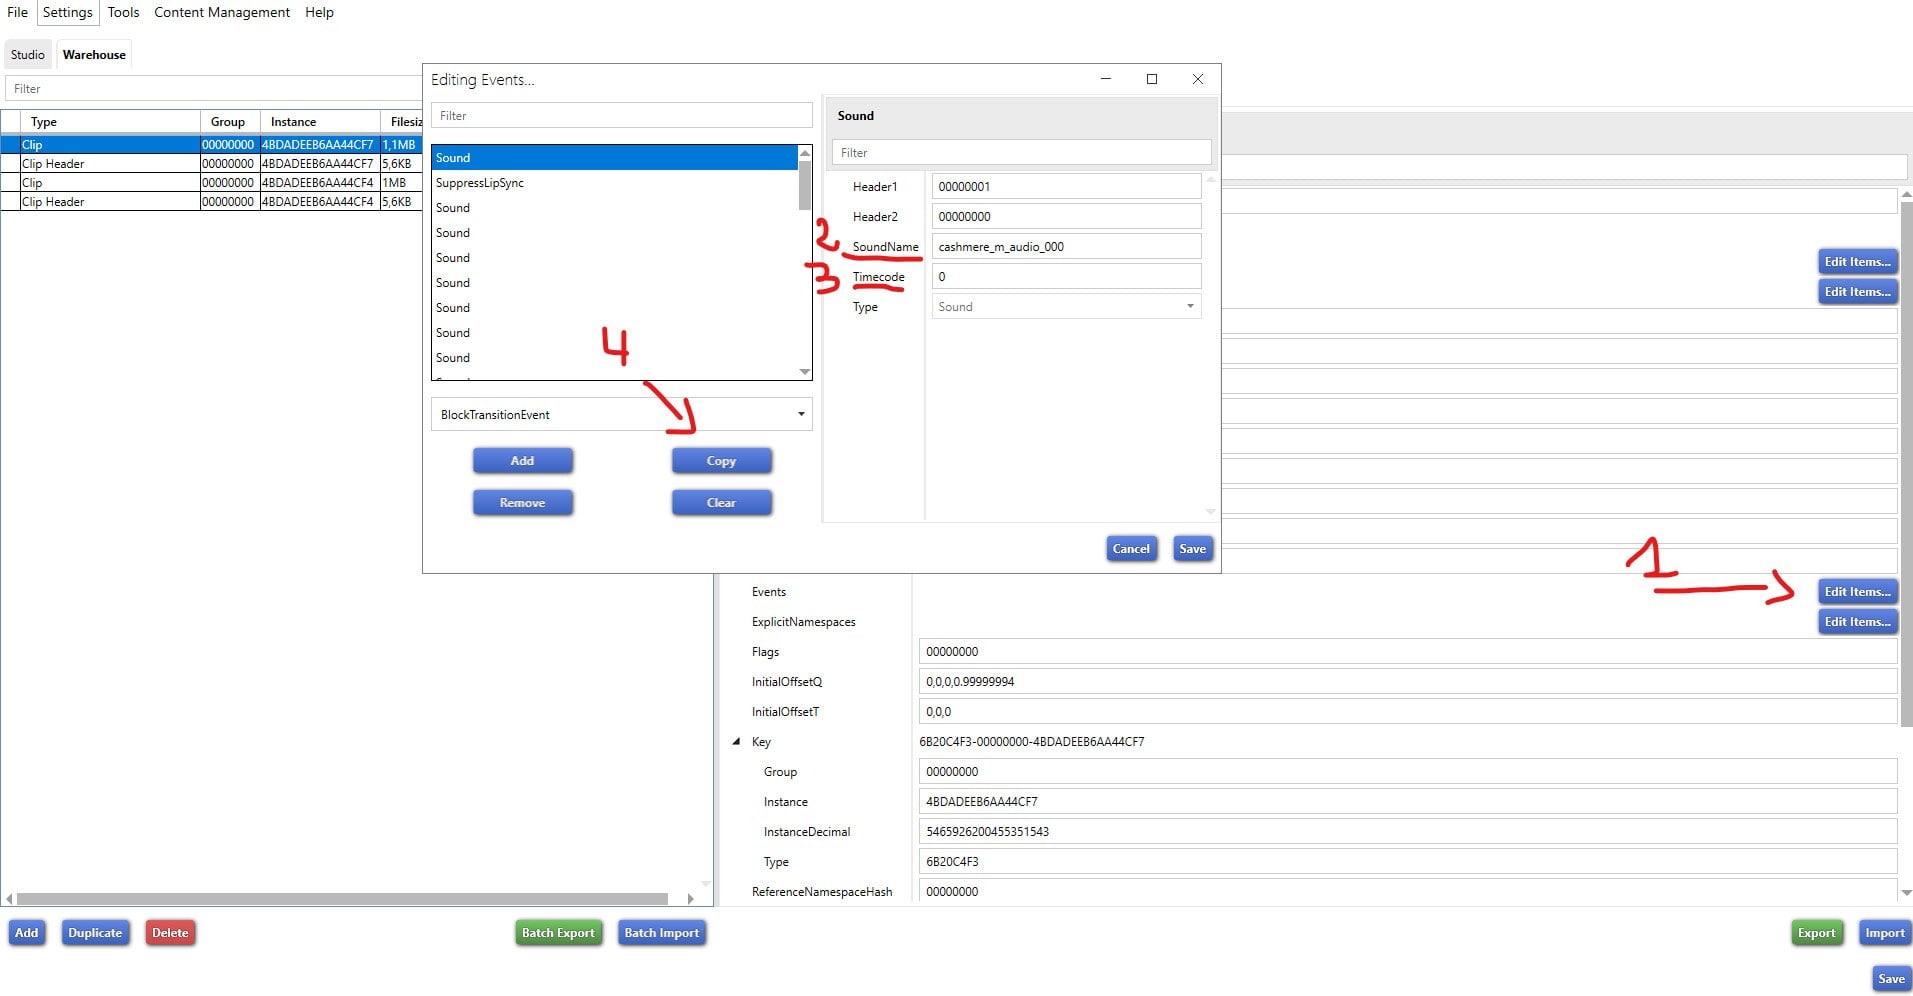Edit the InitialOffsetQ field

(x=1407, y=682)
